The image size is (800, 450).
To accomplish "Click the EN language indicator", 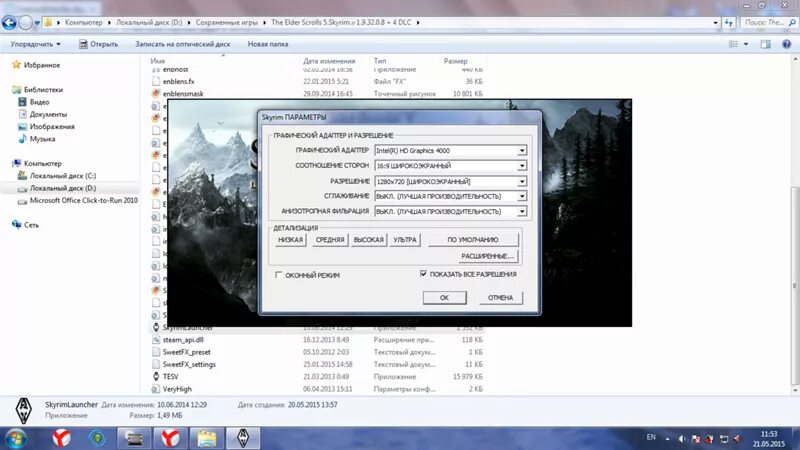I will click(651, 437).
